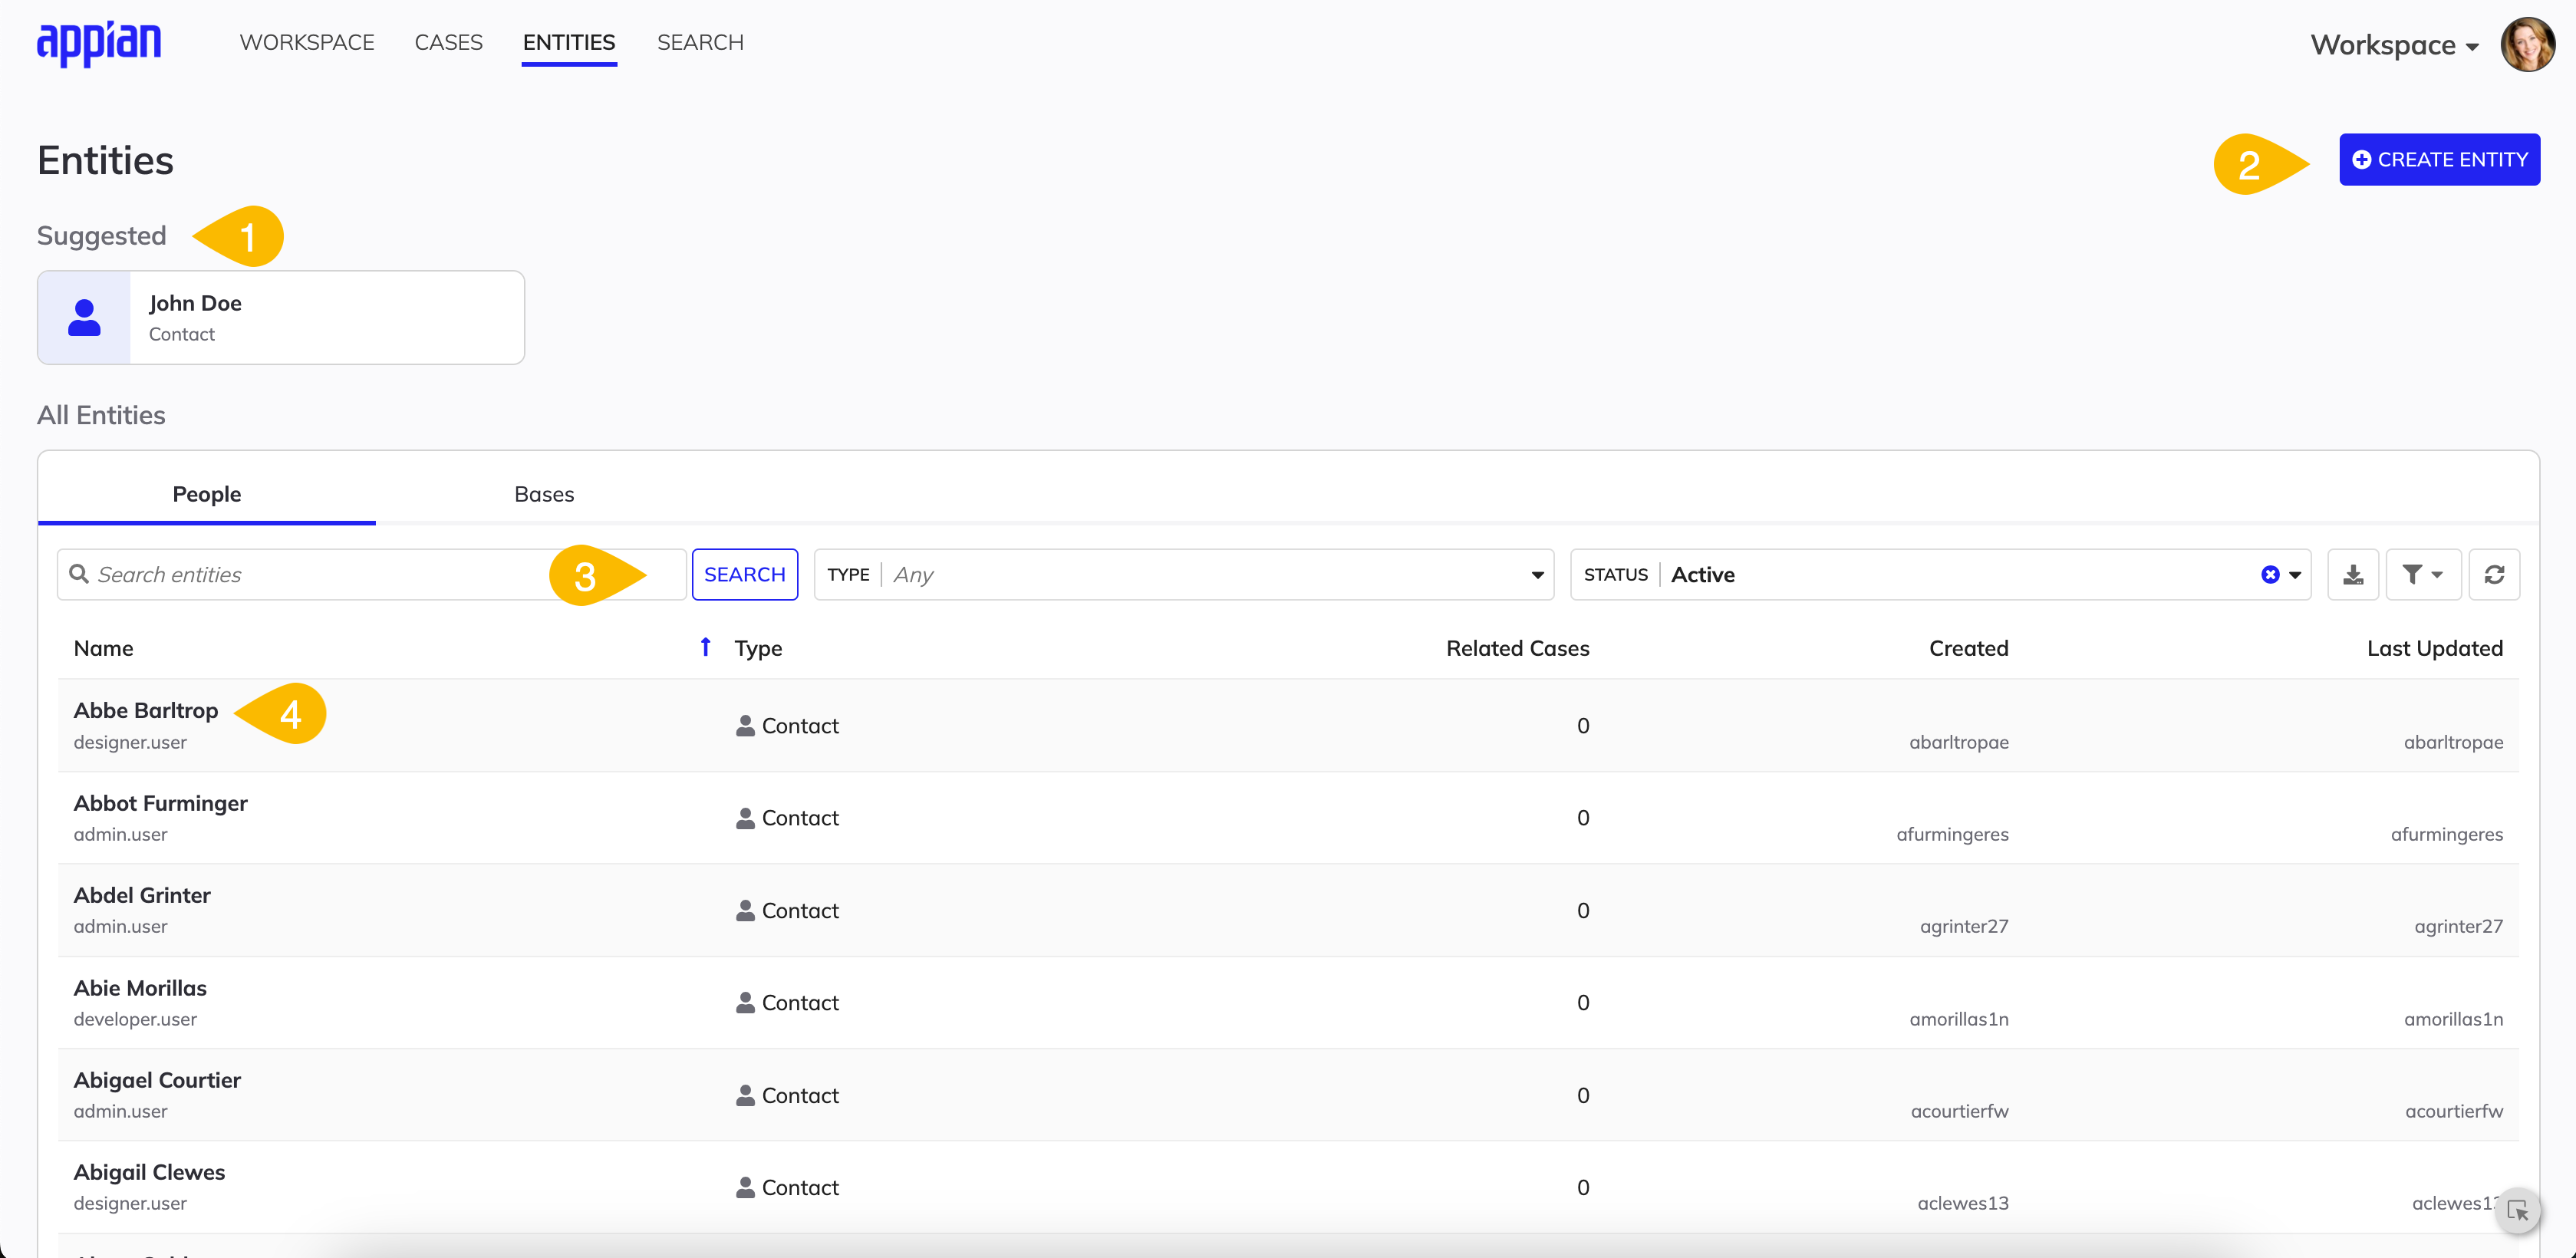Switch to the Bases tab
2576x1258 pixels.
[x=544, y=494]
